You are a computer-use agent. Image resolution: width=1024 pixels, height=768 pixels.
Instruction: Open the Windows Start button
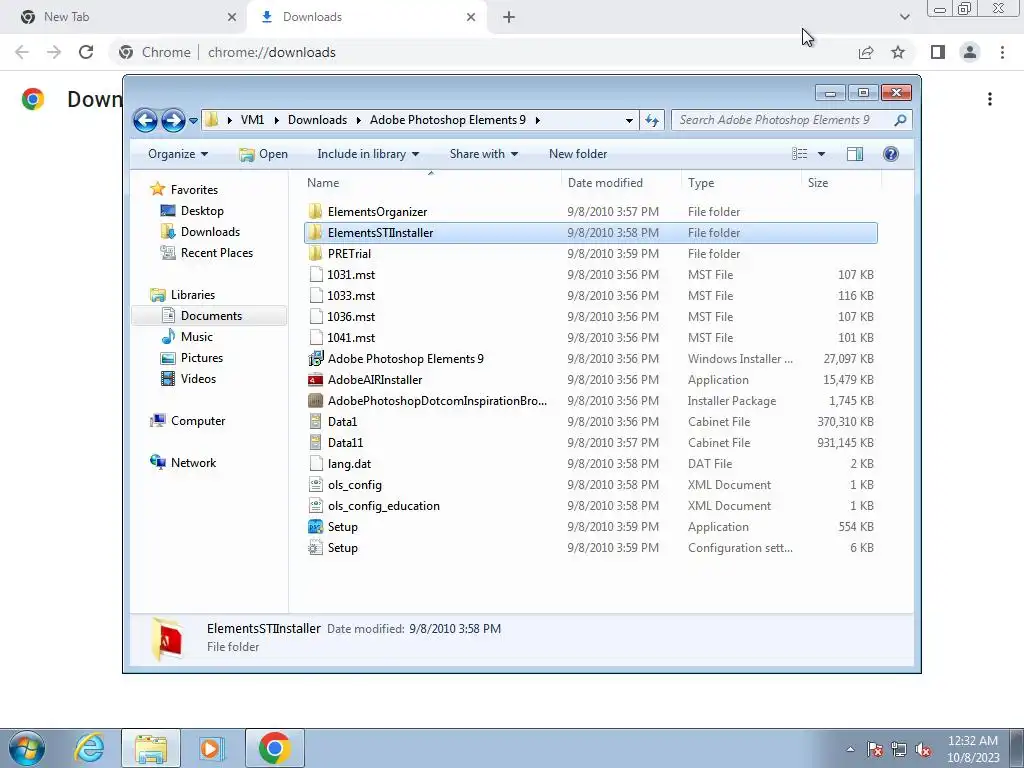26,748
